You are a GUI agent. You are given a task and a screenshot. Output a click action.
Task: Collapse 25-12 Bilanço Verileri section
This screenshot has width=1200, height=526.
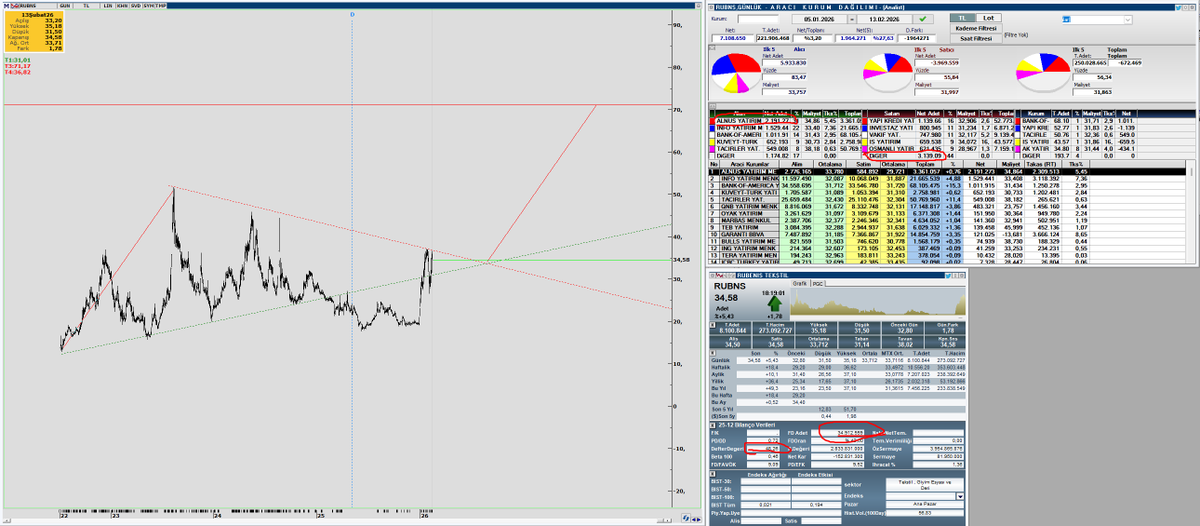[712, 424]
